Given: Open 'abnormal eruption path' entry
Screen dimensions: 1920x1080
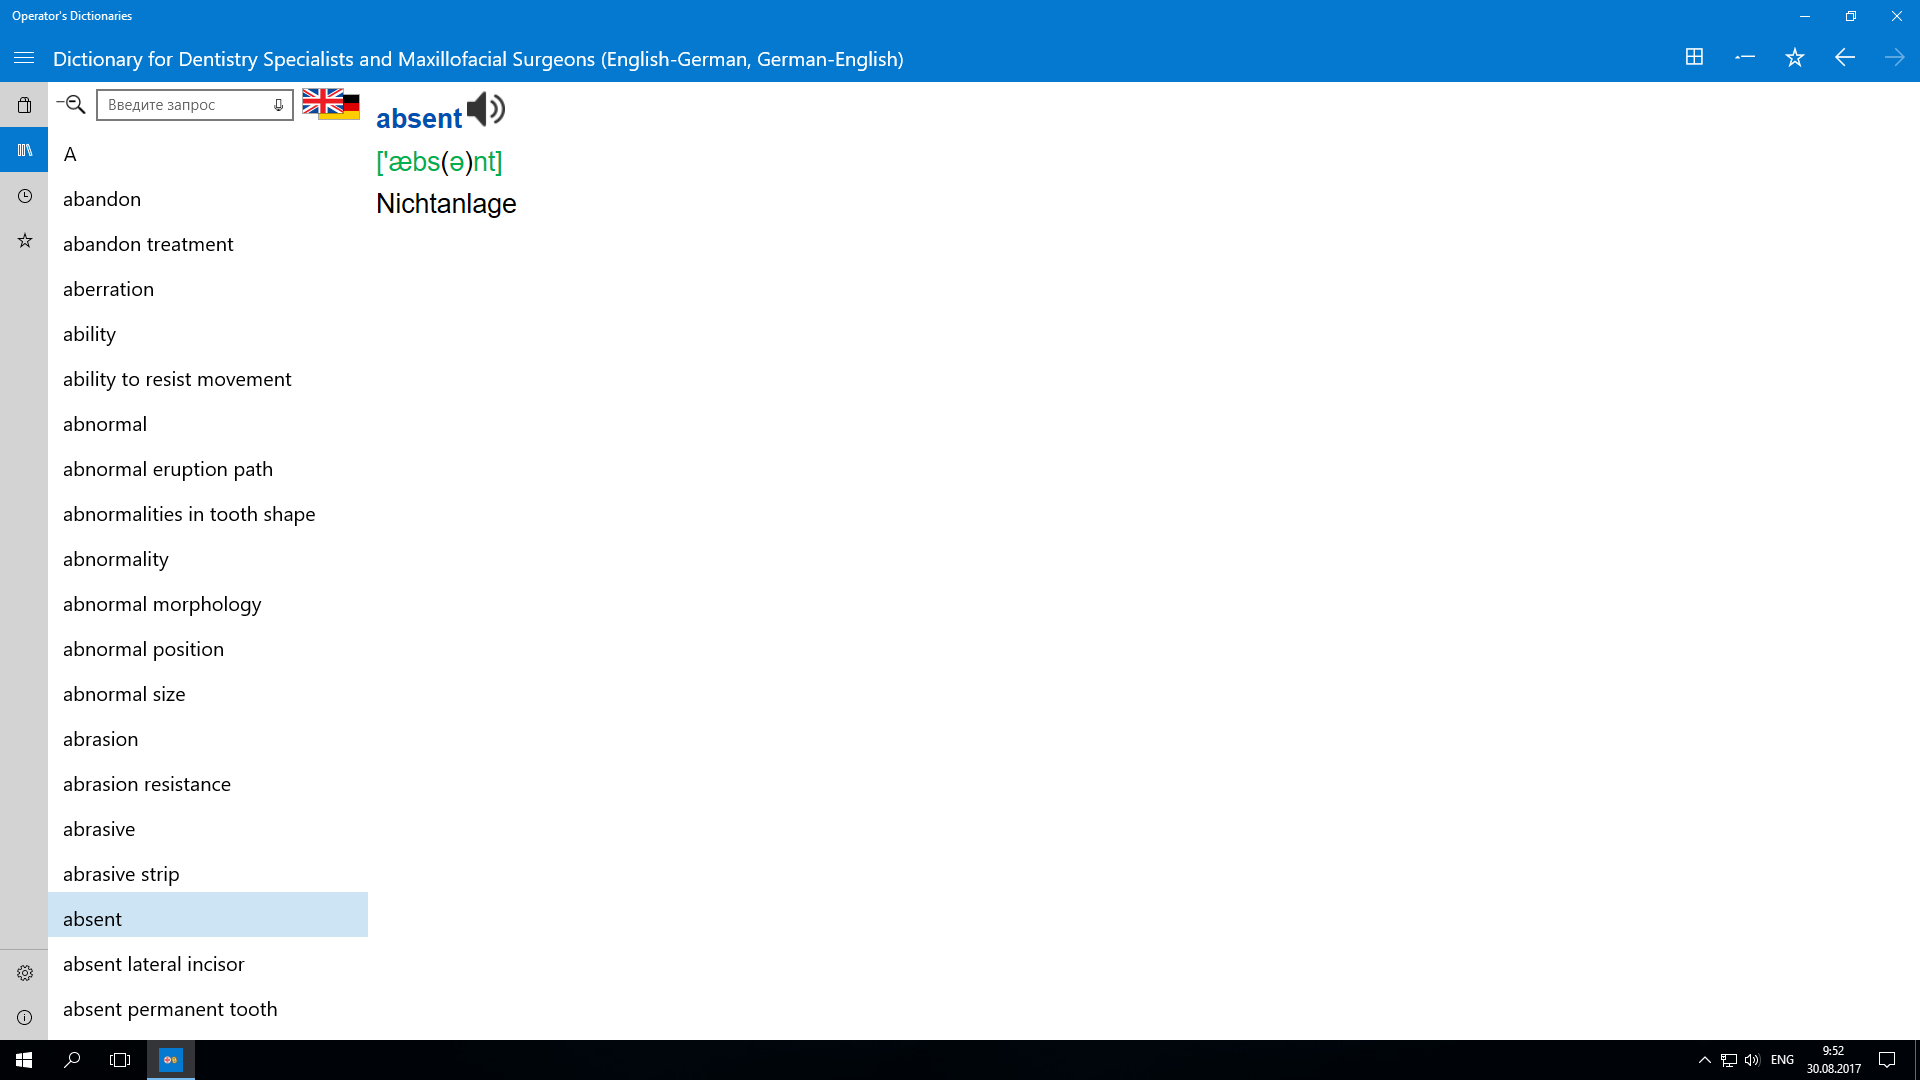Looking at the screenshot, I should click(168, 469).
